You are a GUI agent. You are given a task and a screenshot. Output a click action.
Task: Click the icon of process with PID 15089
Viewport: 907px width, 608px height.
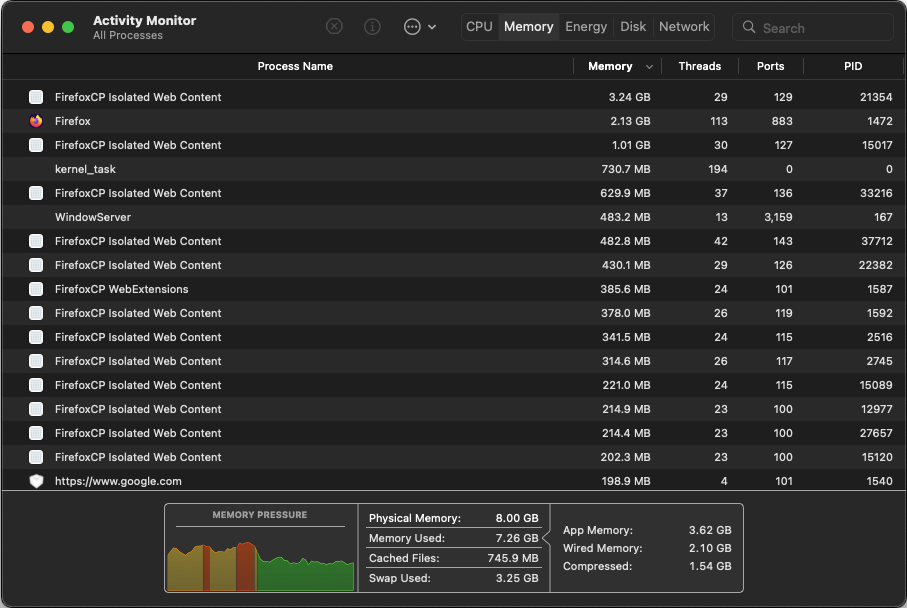coord(36,385)
